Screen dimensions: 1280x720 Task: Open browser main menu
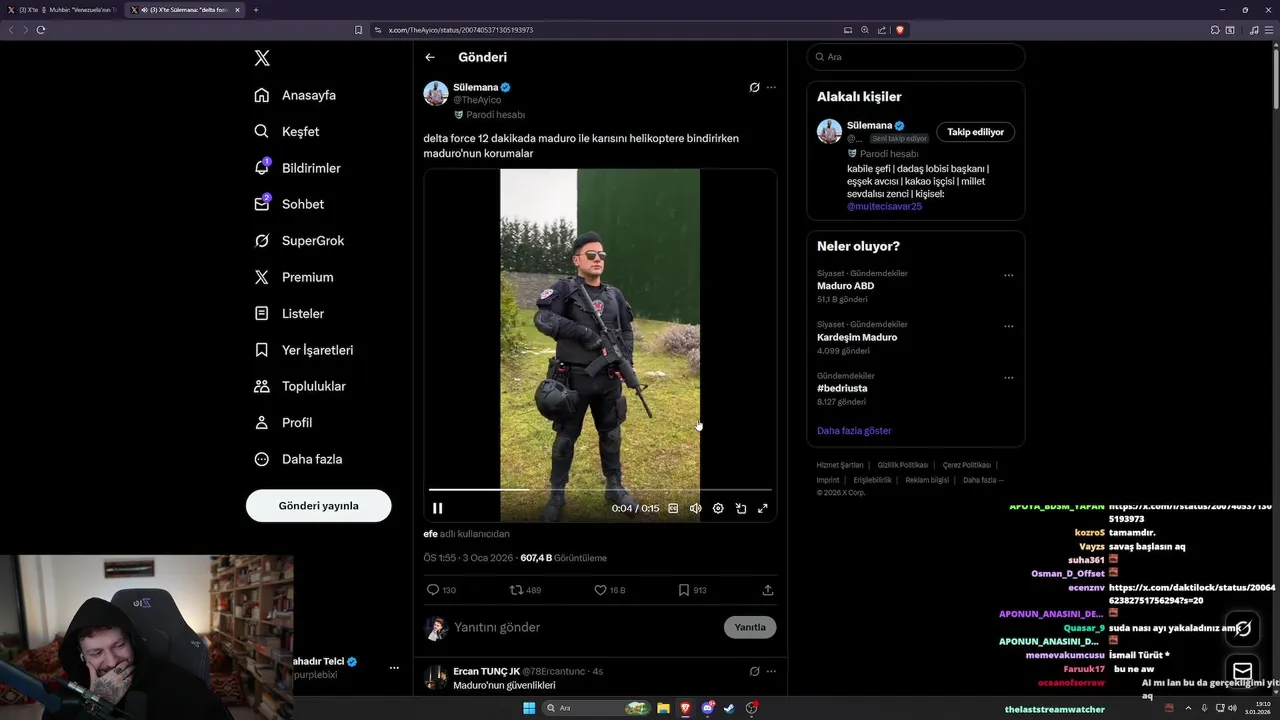1269,30
